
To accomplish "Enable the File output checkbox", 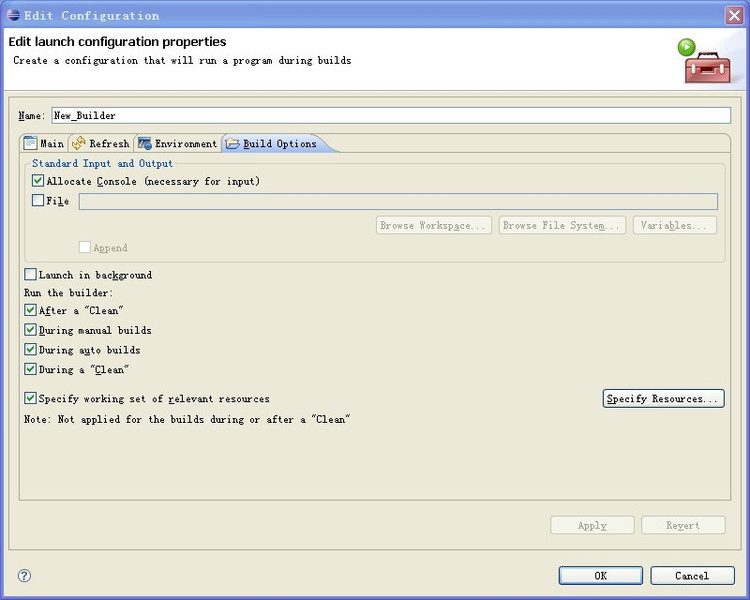I will (38, 200).
